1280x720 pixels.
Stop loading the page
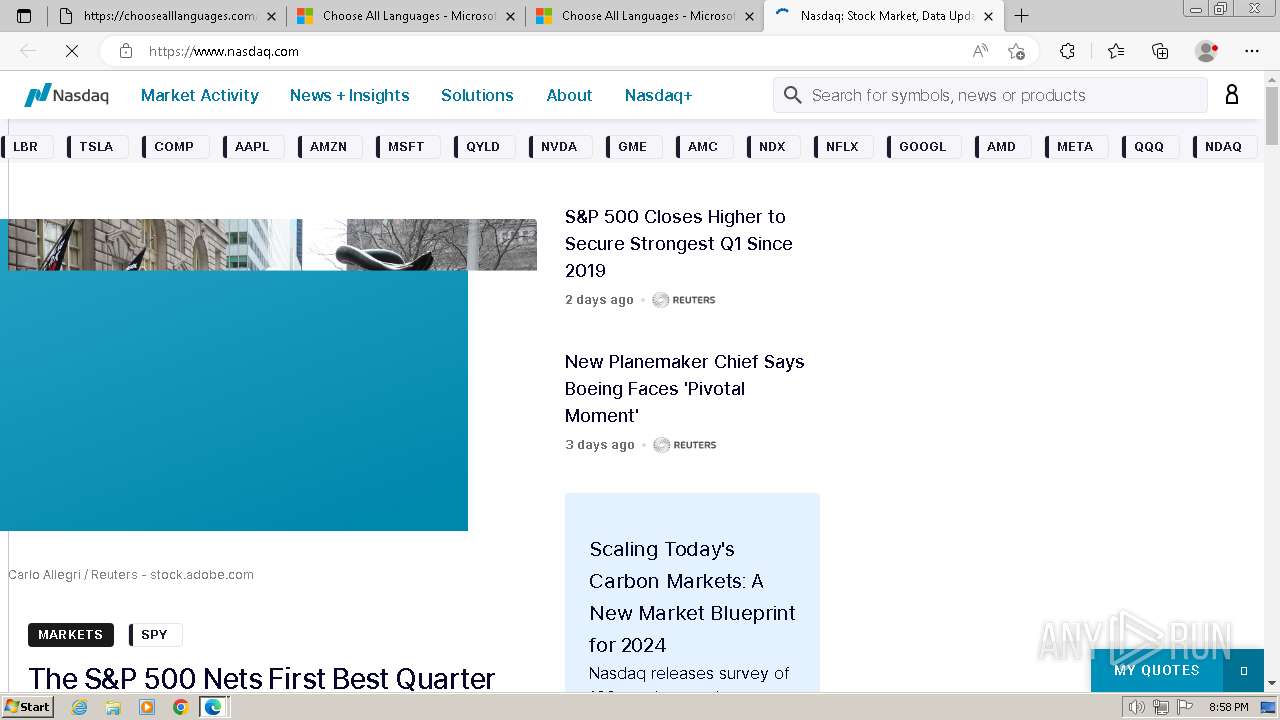tap(72, 51)
